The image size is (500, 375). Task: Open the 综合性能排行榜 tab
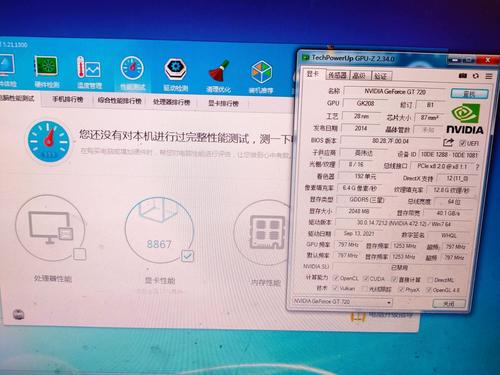pyautogui.click(x=120, y=101)
